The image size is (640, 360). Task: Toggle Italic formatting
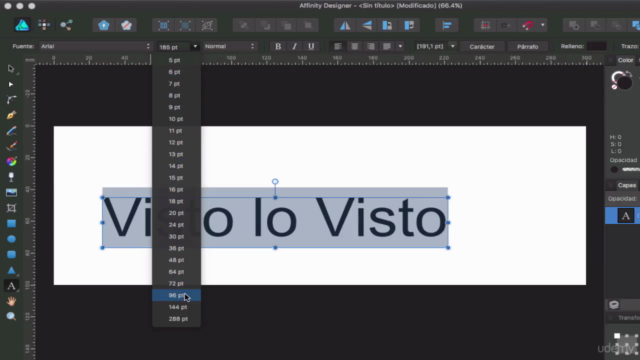(x=294, y=47)
